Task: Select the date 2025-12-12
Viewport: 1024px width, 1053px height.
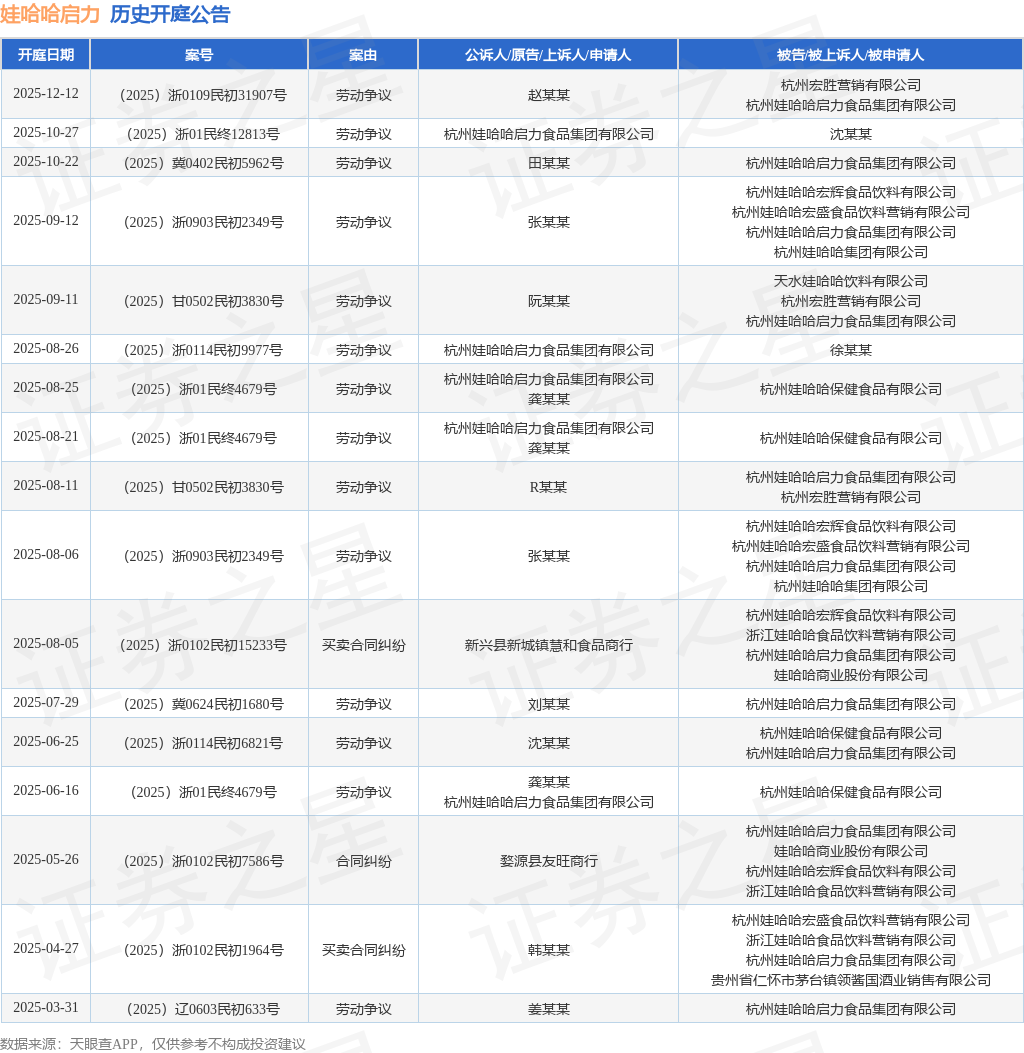Action: click(46, 94)
